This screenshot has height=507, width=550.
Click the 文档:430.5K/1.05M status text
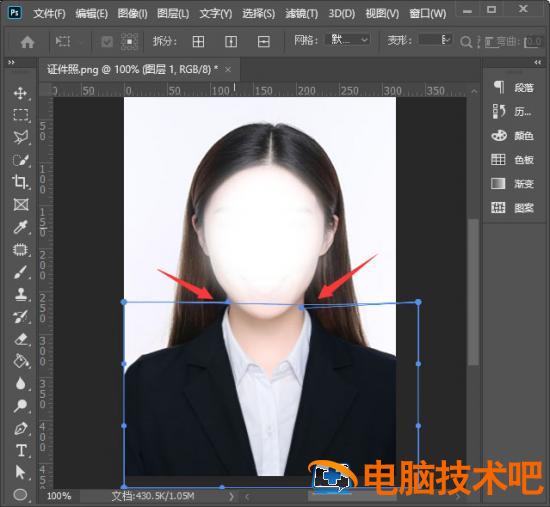tap(153, 496)
